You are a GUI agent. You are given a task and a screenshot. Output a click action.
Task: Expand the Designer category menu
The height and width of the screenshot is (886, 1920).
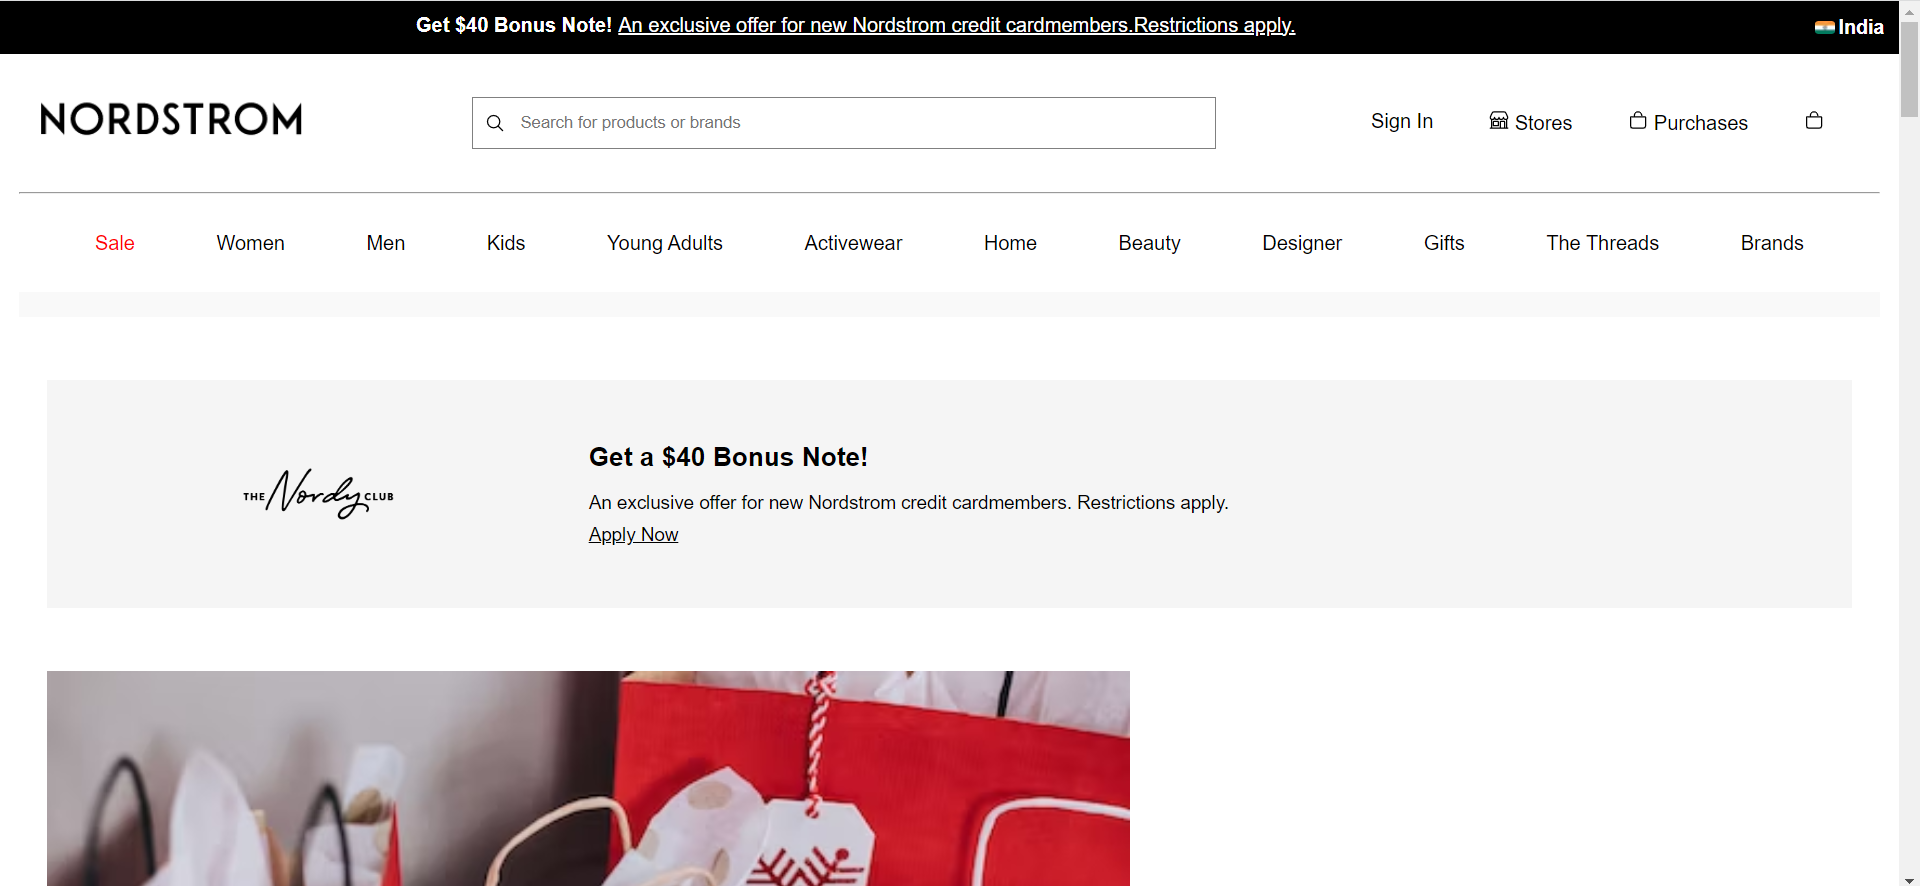coord(1301,243)
